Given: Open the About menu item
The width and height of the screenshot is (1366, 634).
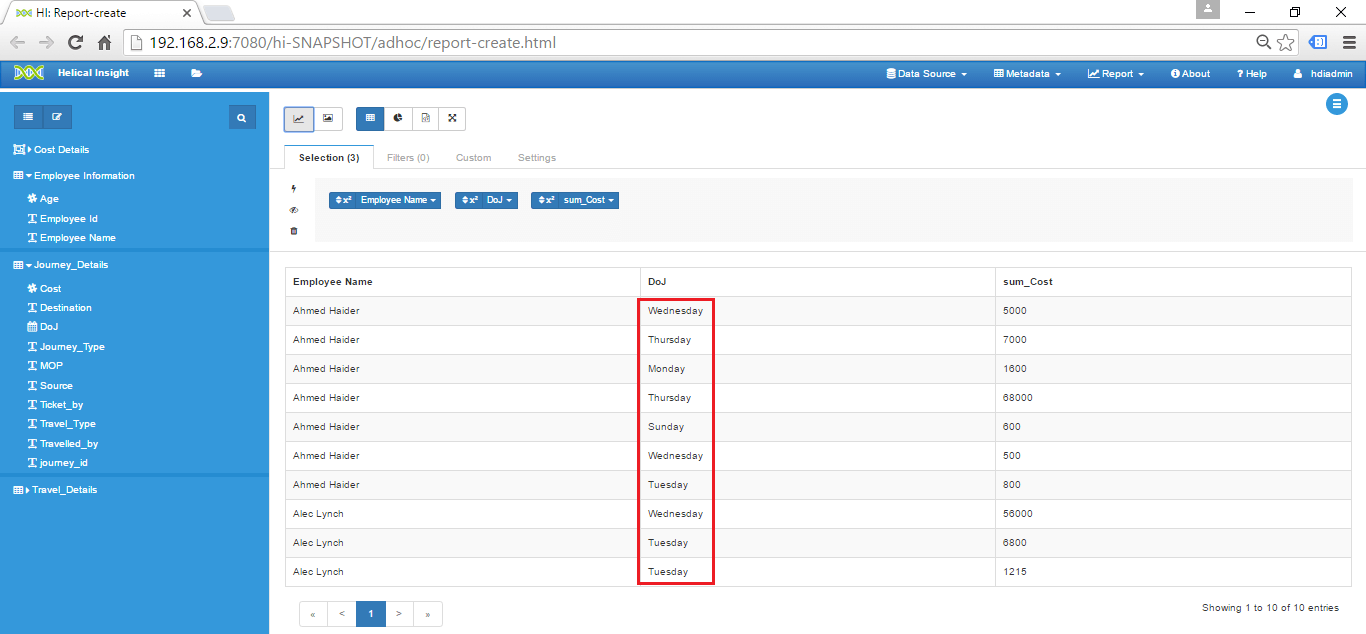Looking at the screenshot, I should pyautogui.click(x=1190, y=74).
